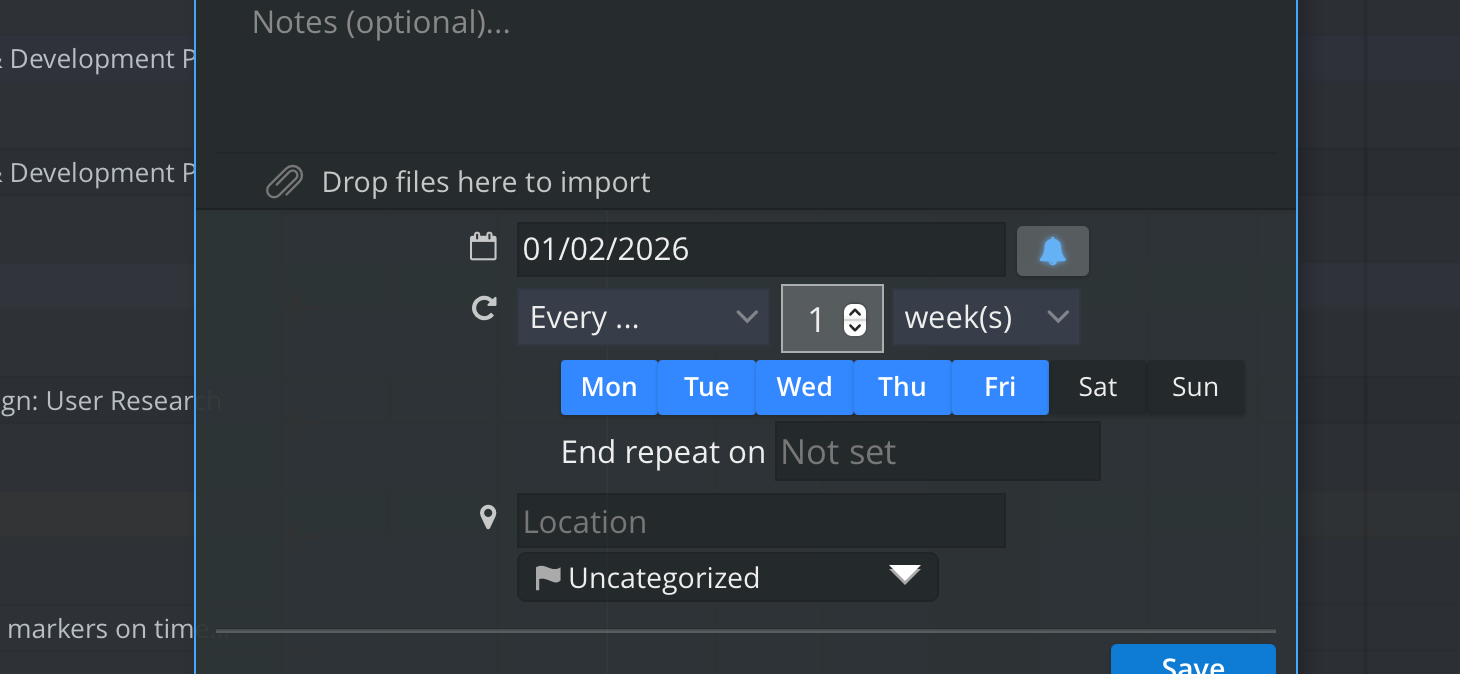Screen dimensions: 1460x674
Task: Disable Friday in the repeat days
Action: tap(1000, 387)
